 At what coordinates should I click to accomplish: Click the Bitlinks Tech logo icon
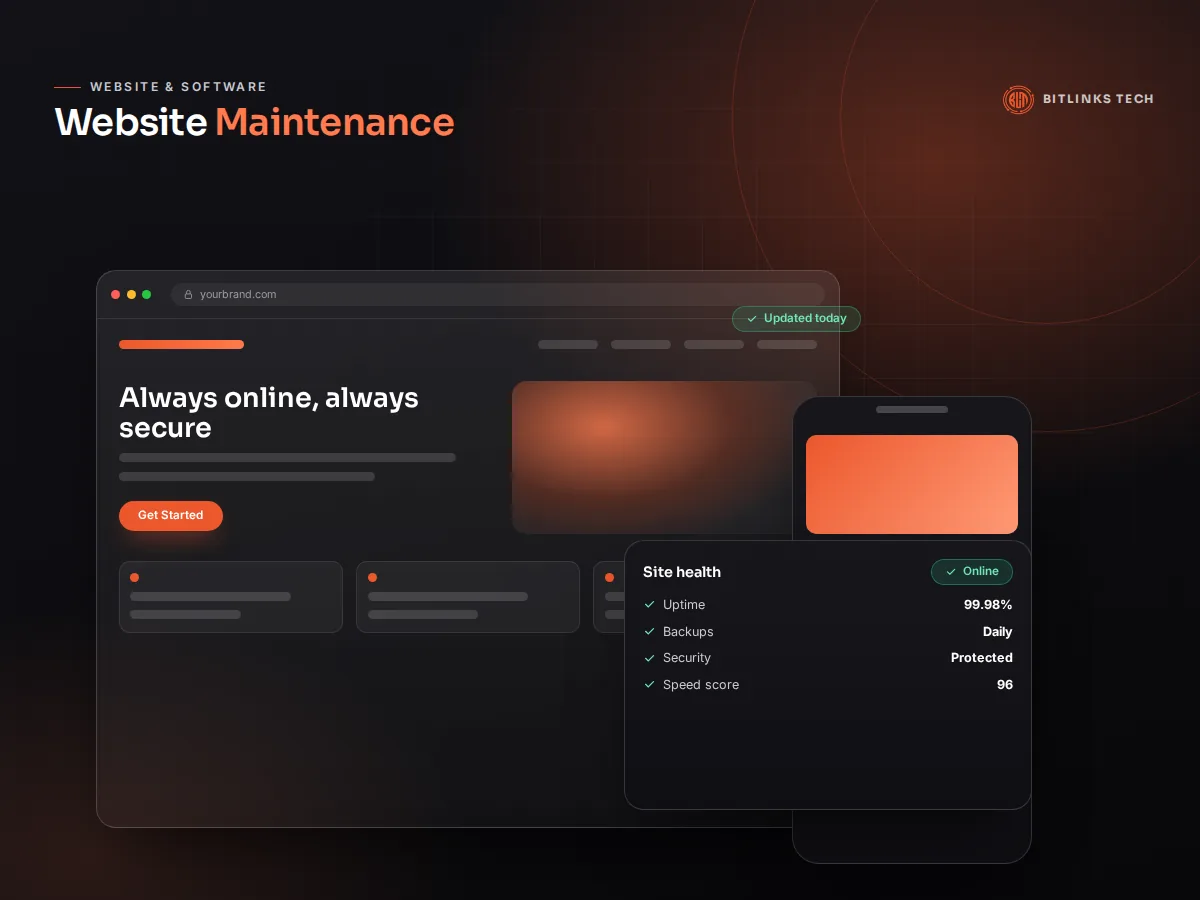click(x=1018, y=99)
